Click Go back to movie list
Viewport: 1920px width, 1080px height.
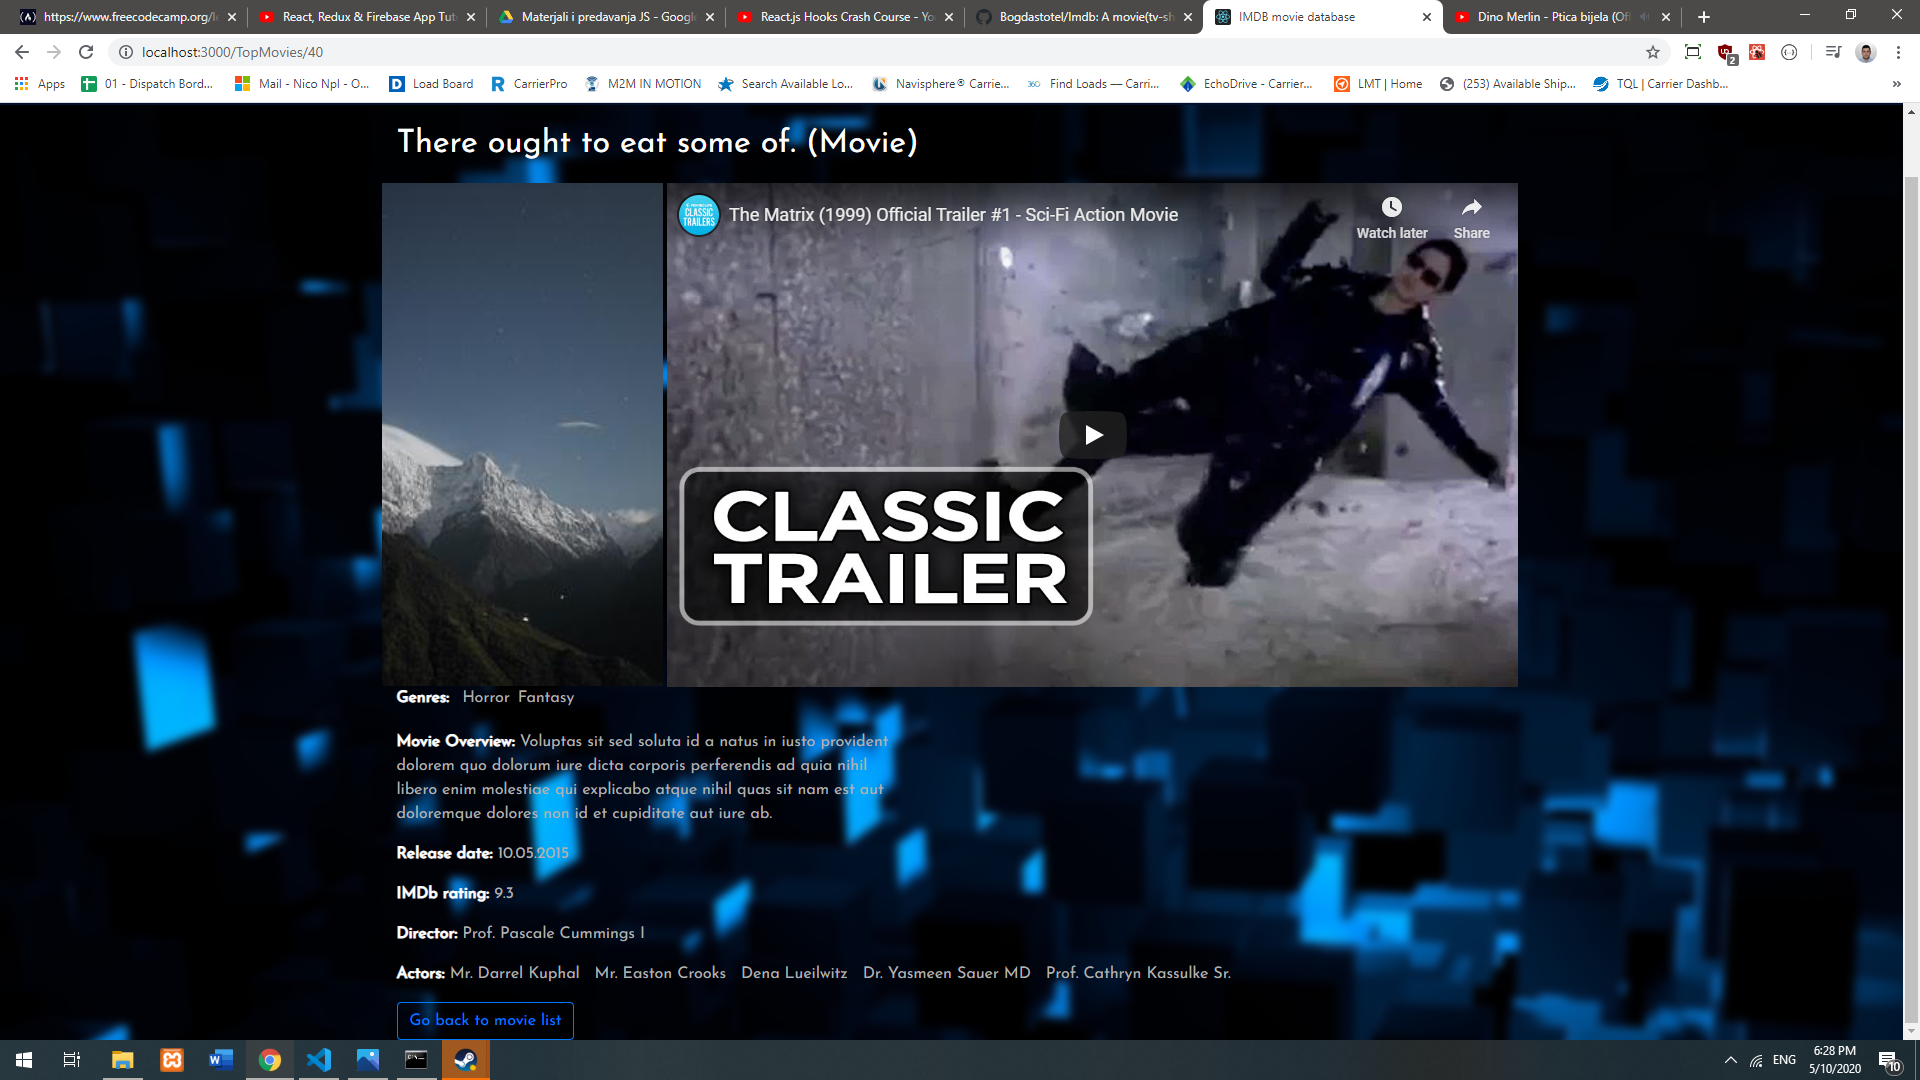tap(485, 1020)
